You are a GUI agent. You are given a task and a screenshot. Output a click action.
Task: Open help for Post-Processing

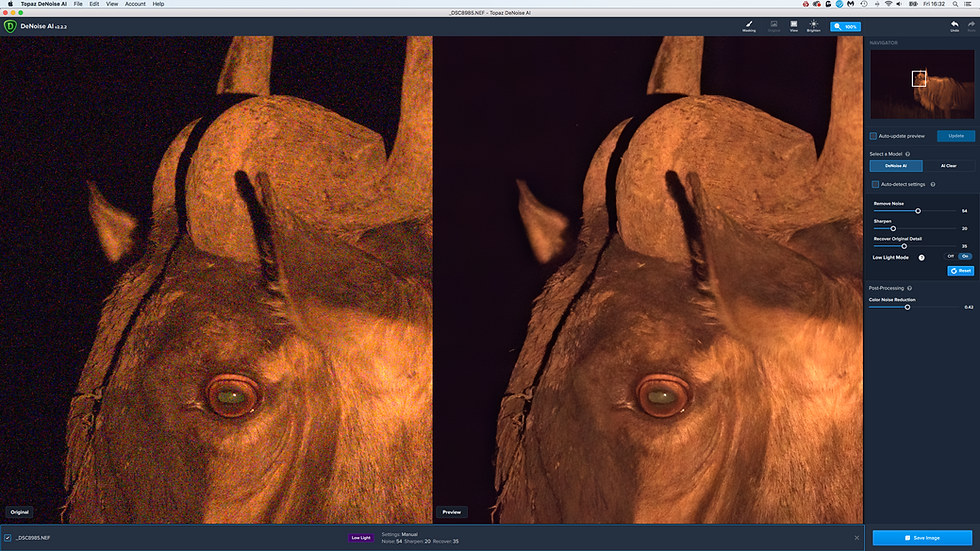point(909,288)
